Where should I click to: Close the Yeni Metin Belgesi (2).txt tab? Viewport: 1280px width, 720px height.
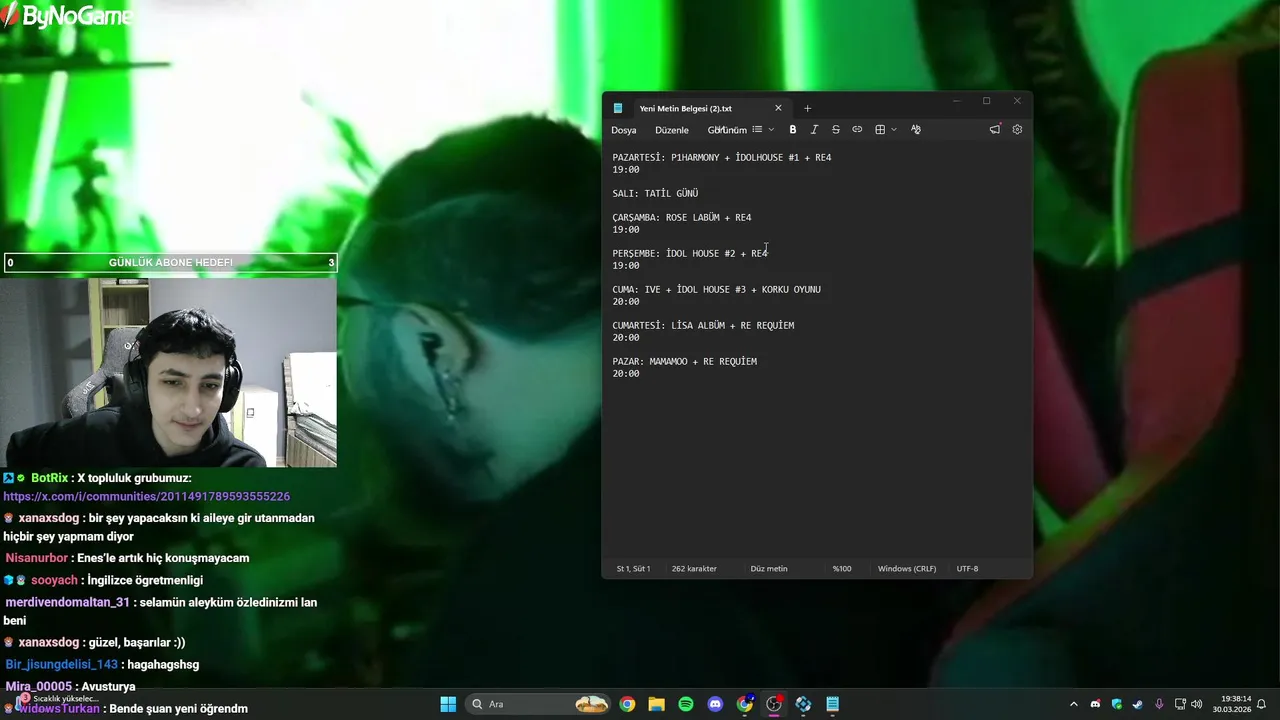(x=778, y=108)
